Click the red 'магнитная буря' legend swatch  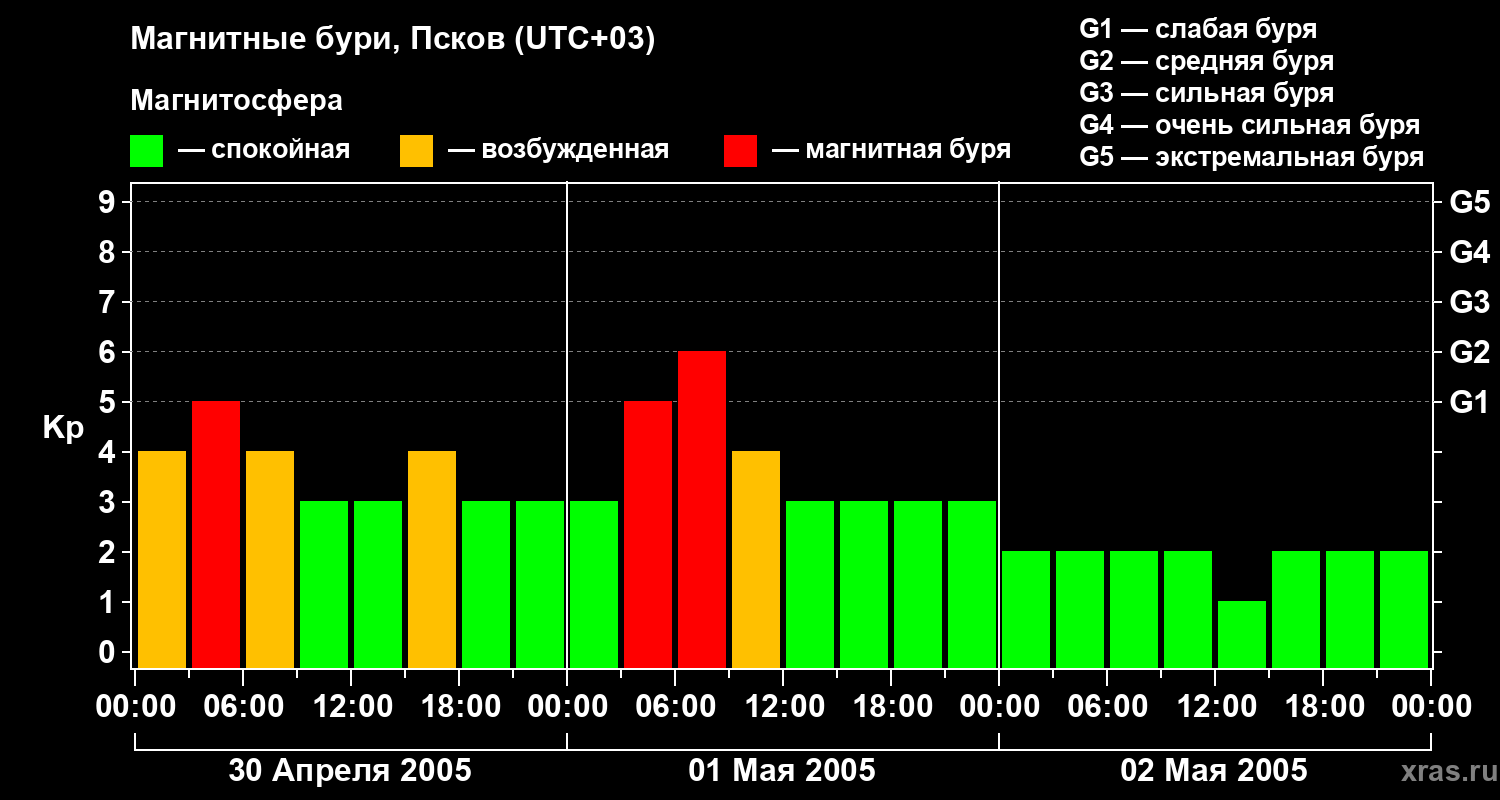click(741, 151)
